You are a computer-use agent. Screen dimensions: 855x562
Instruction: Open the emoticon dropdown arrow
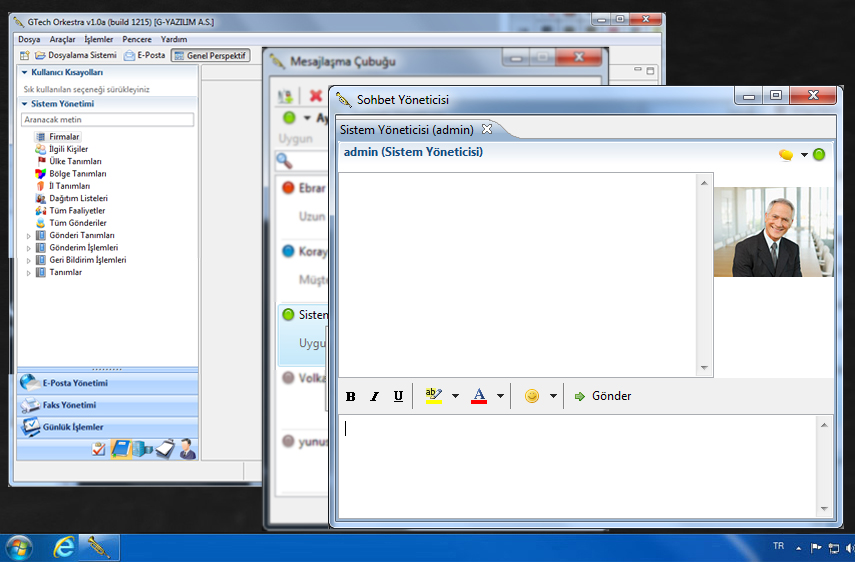click(x=553, y=396)
